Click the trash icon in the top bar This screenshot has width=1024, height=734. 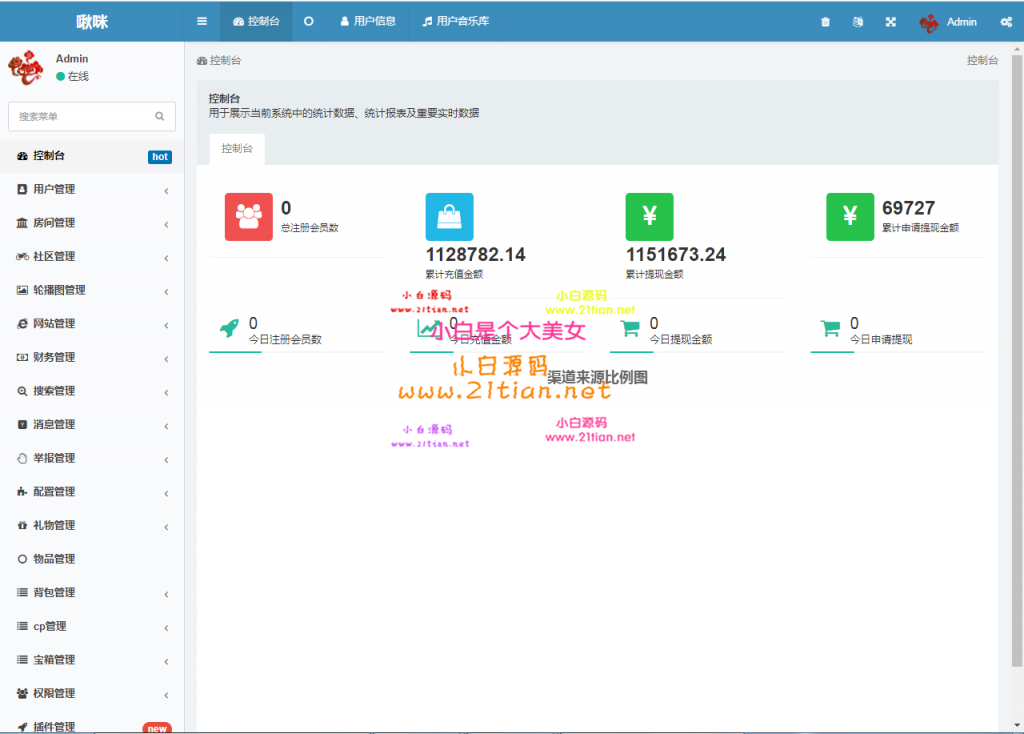coord(825,22)
